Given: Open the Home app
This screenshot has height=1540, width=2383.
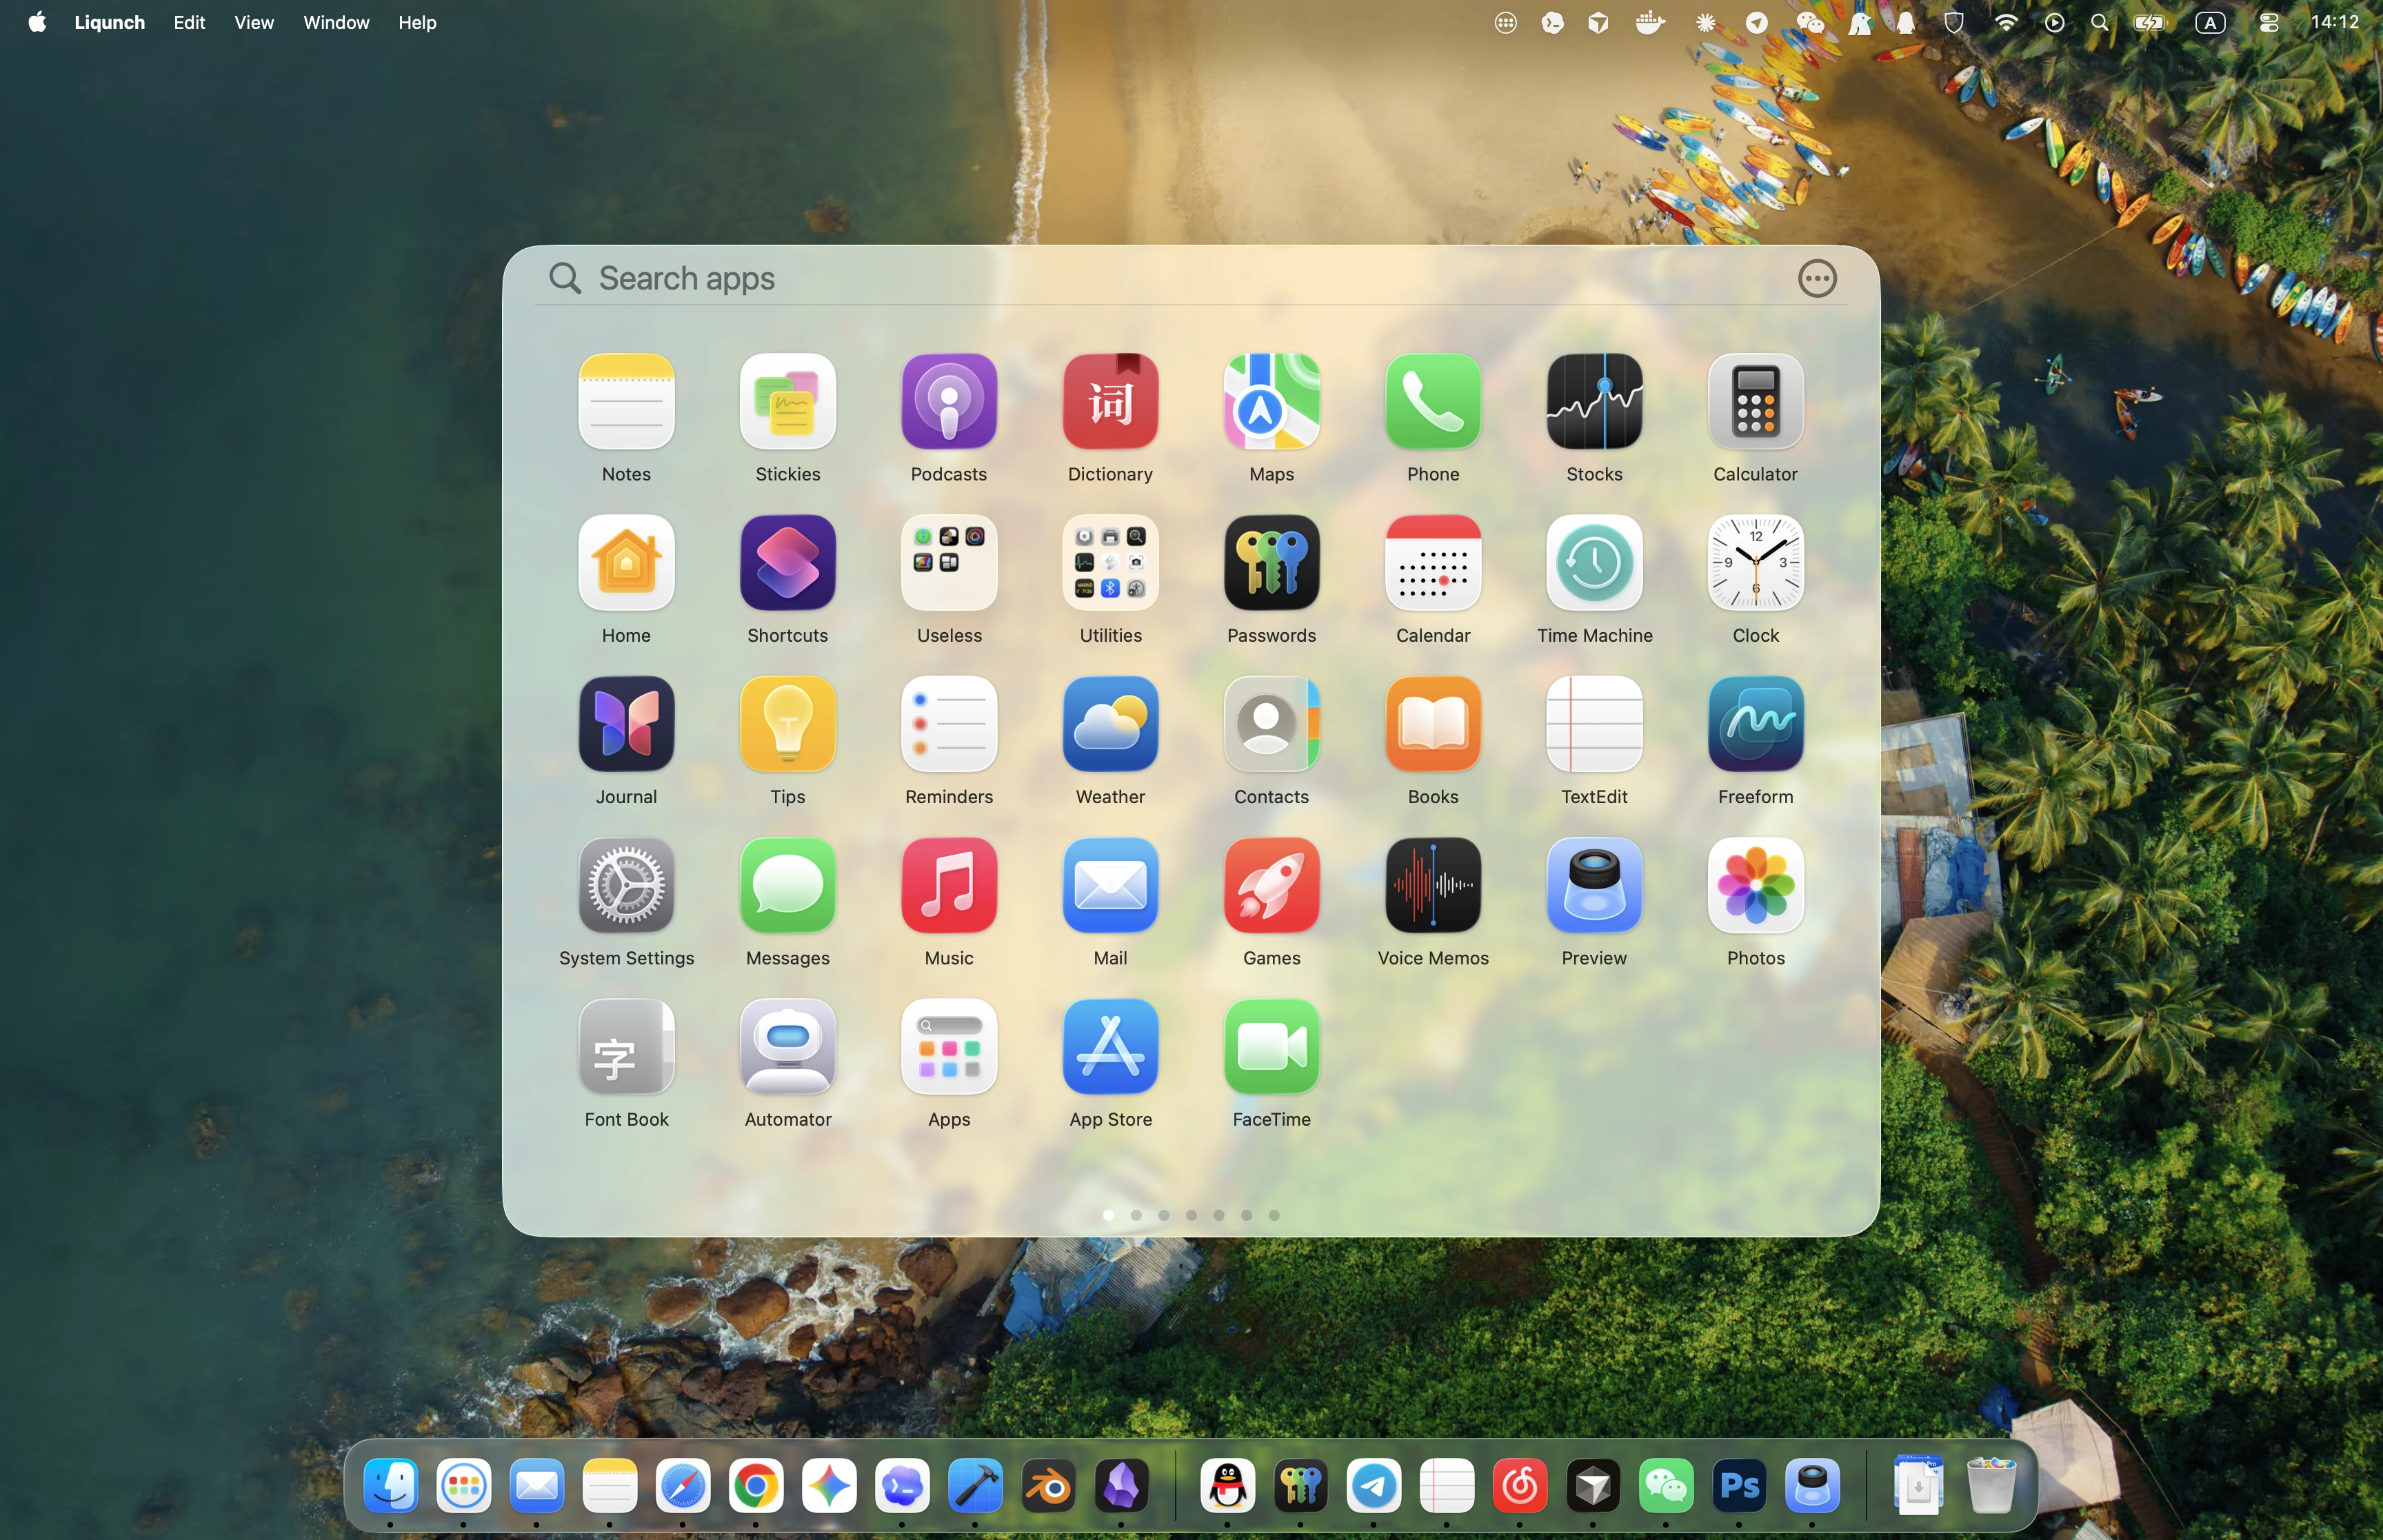Looking at the screenshot, I should 626,563.
